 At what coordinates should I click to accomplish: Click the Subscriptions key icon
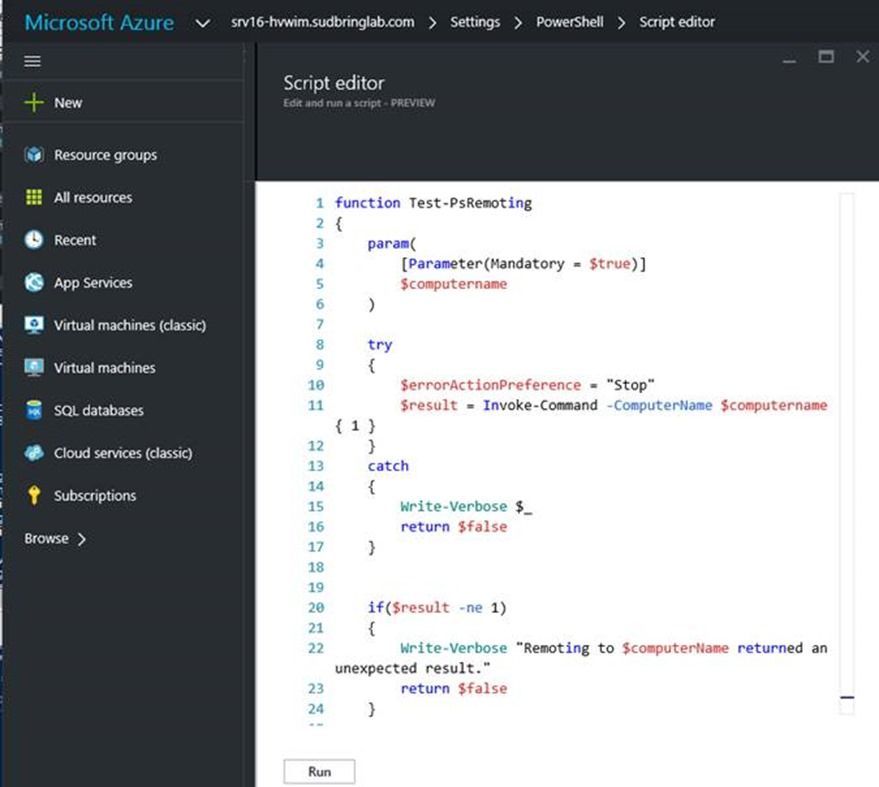pyautogui.click(x=34, y=495)
